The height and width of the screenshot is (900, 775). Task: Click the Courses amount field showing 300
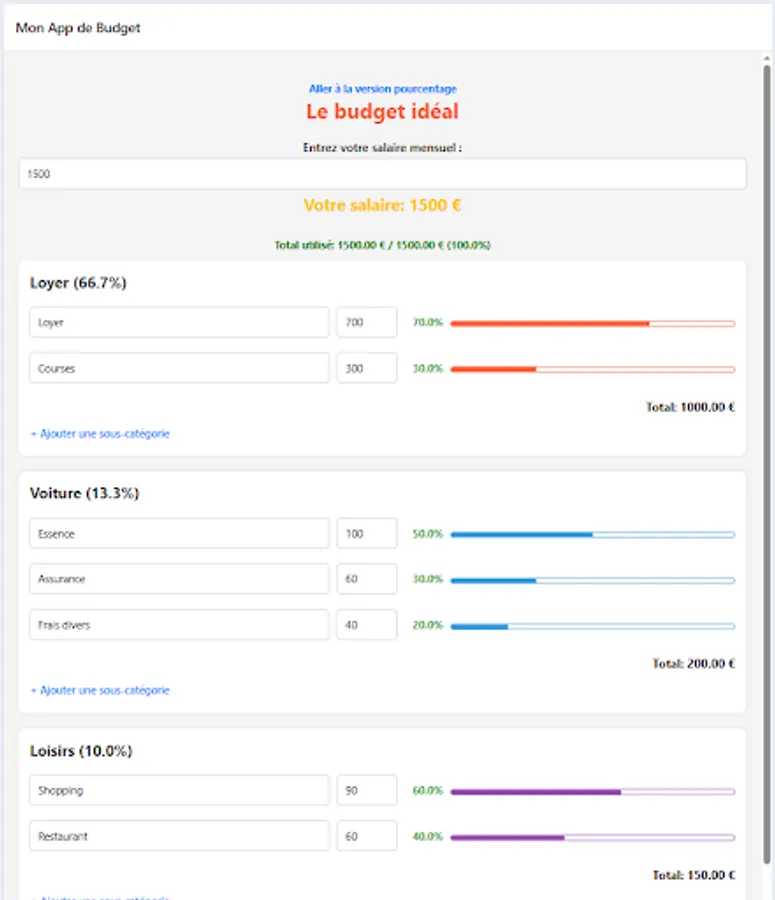(x=366, y=368)
